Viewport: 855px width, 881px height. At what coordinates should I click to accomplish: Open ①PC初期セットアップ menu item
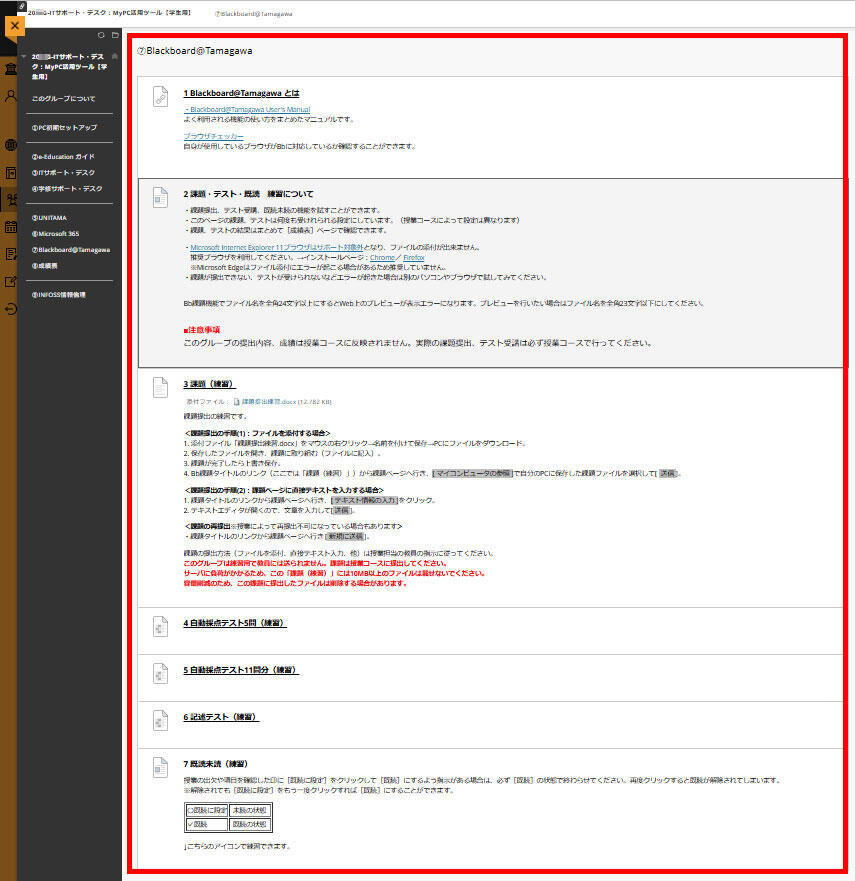point(64,128)
